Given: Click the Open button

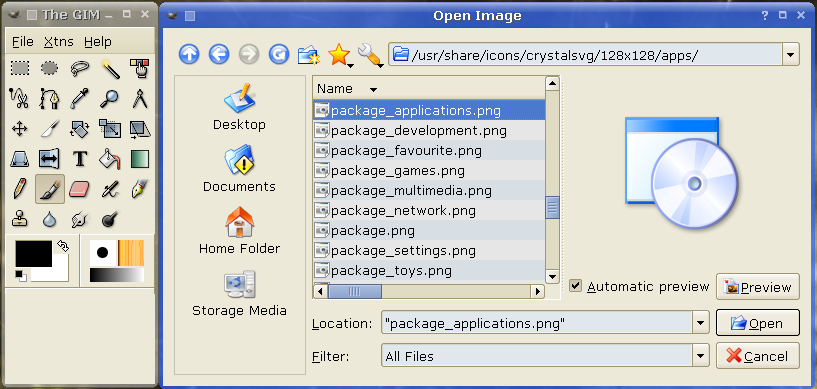Looking at the screenshot, I should pyautogui.click(x=758, y=323).
